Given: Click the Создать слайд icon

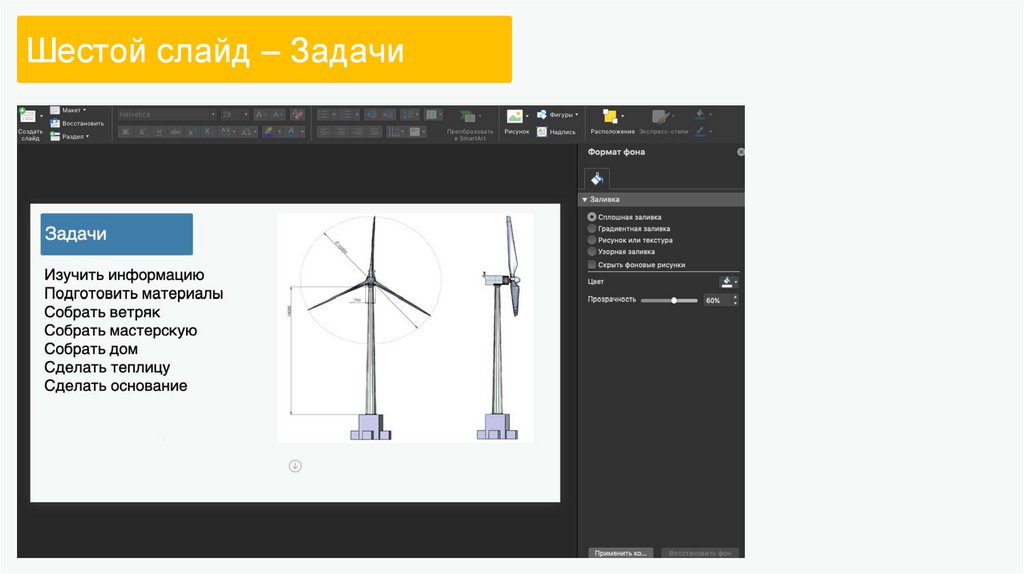Looking at the screenshot, I should click(28, 118).
